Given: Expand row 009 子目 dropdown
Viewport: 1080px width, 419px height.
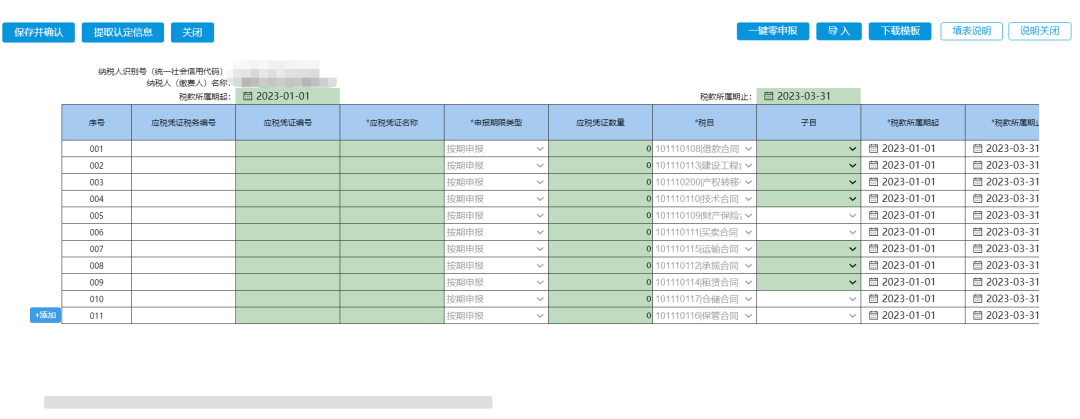Looking at the screenshot, I should click(852, 282).
